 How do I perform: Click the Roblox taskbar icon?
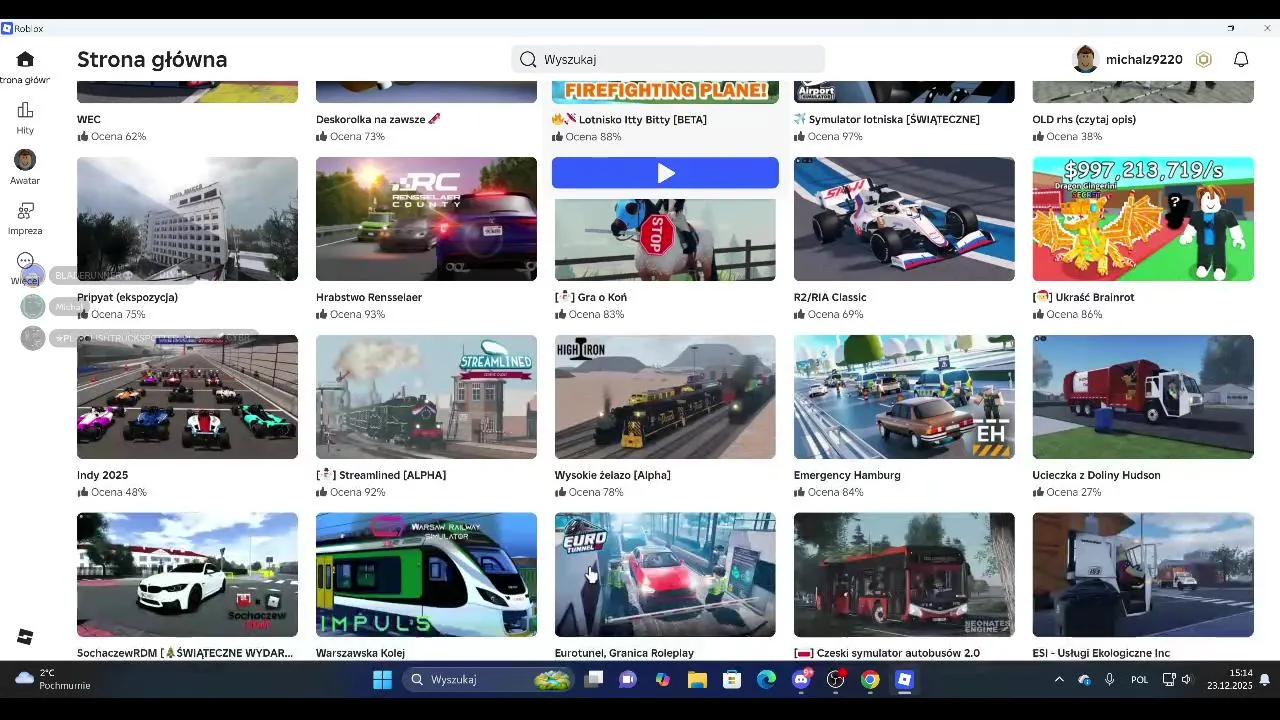904,680
